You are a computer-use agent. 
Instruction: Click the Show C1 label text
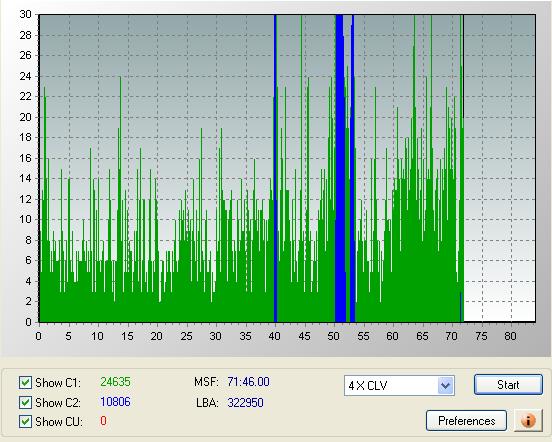pyautogui.click(x=58, y=383)
